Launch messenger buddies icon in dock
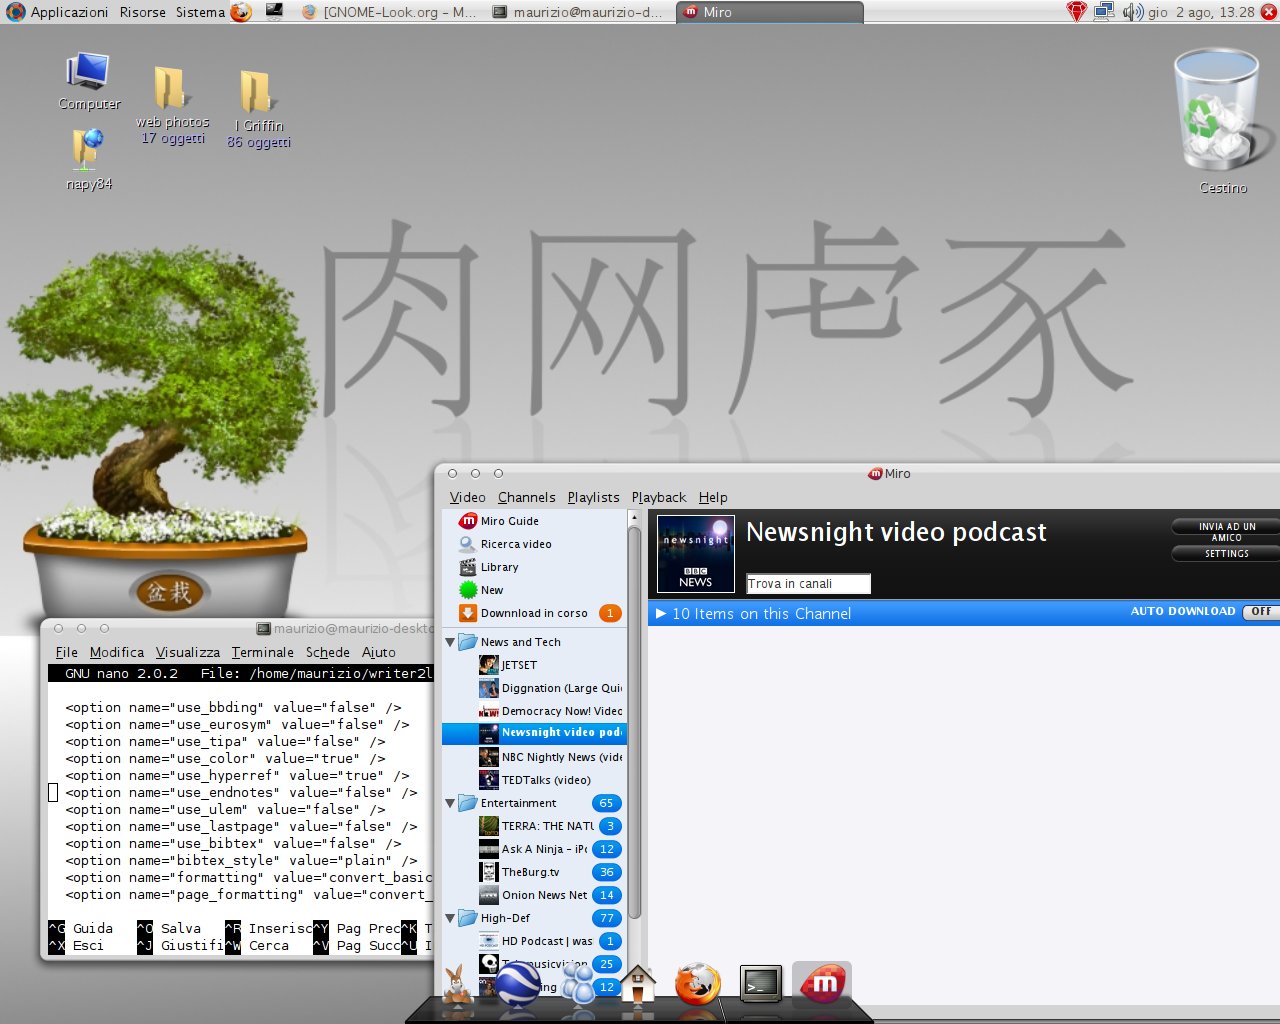 [578, 983]
